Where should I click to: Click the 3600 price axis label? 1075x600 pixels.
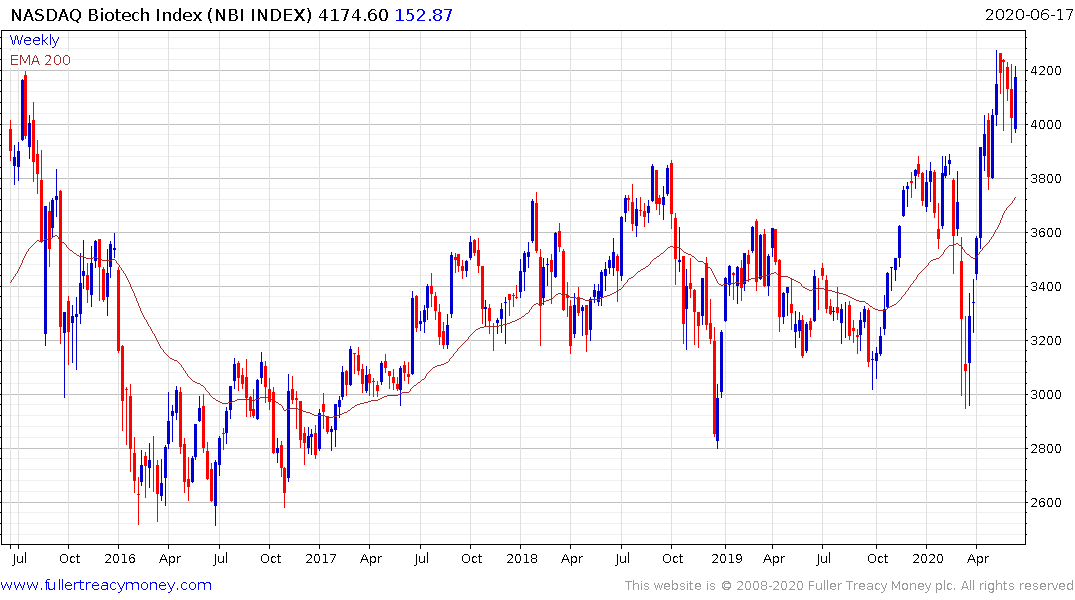(1046, 232)
